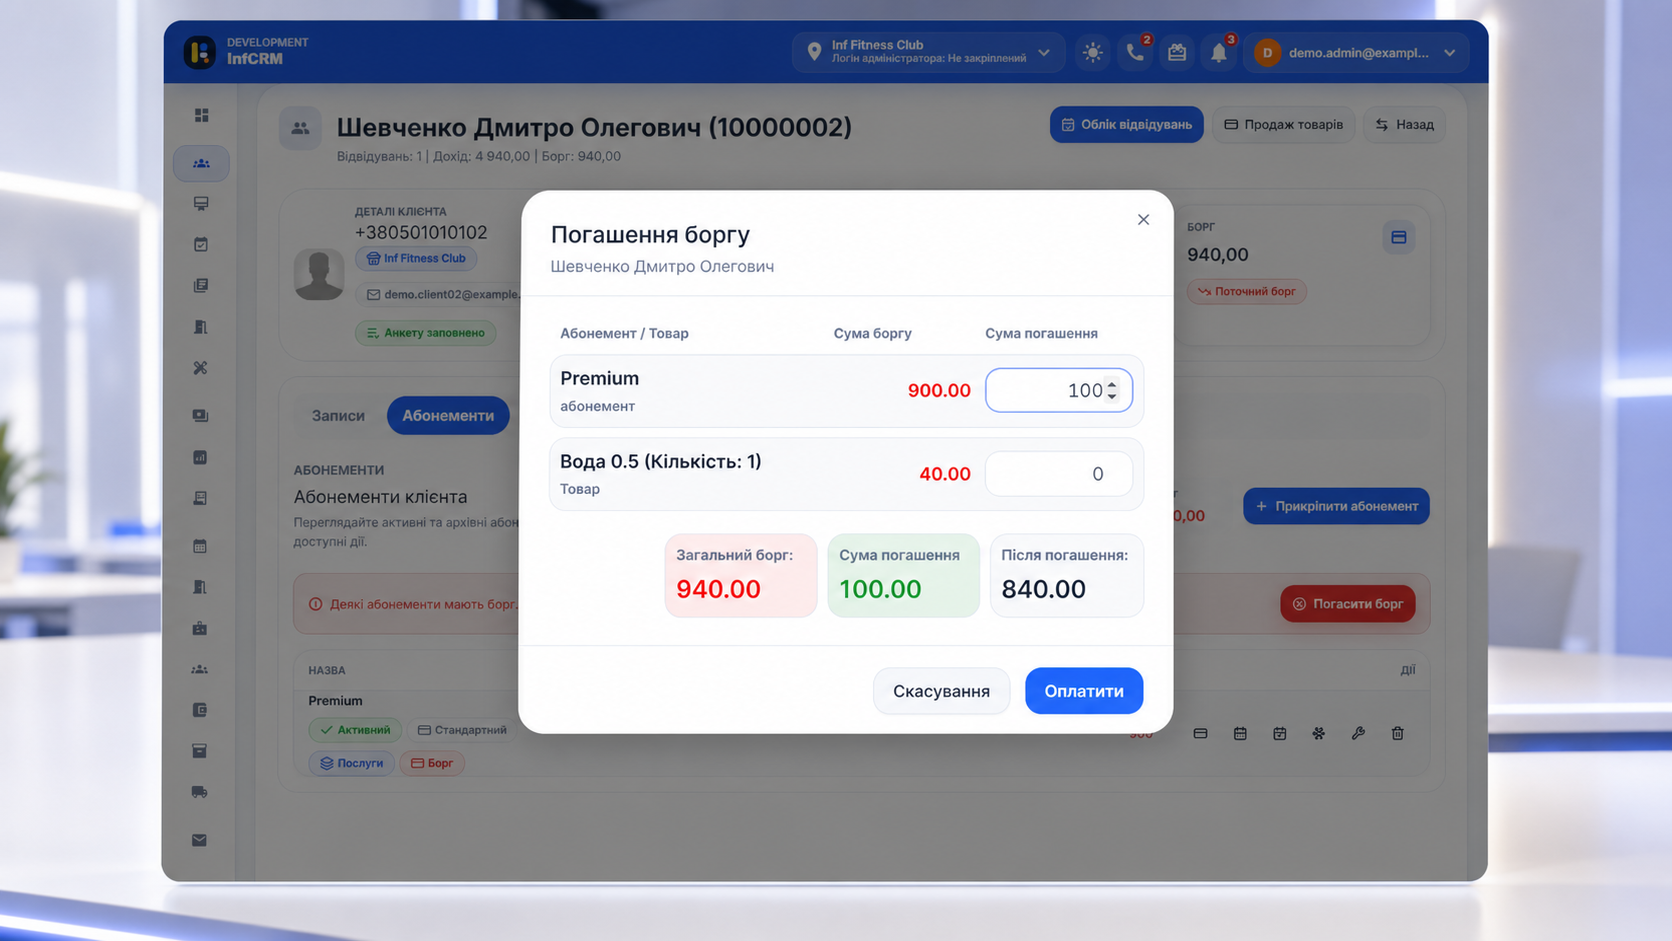Open the dashboard grid icon in the sidebar
Viewport: 1672px width, 941px height.
point(201,115)
